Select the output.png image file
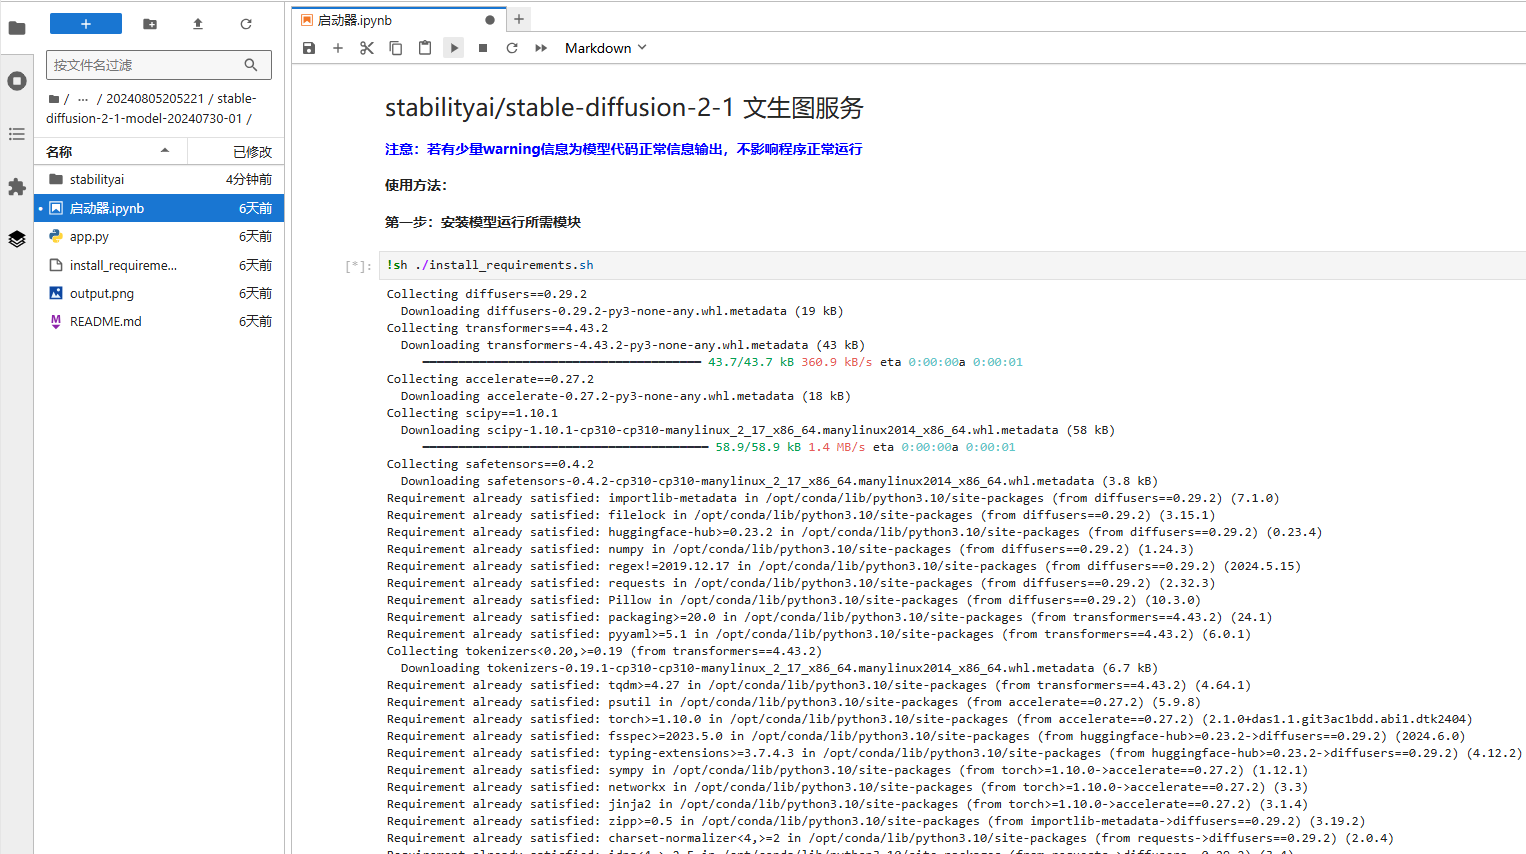Screen dimensions: 1526x854 pyautogui.click(x=160, y=293)
